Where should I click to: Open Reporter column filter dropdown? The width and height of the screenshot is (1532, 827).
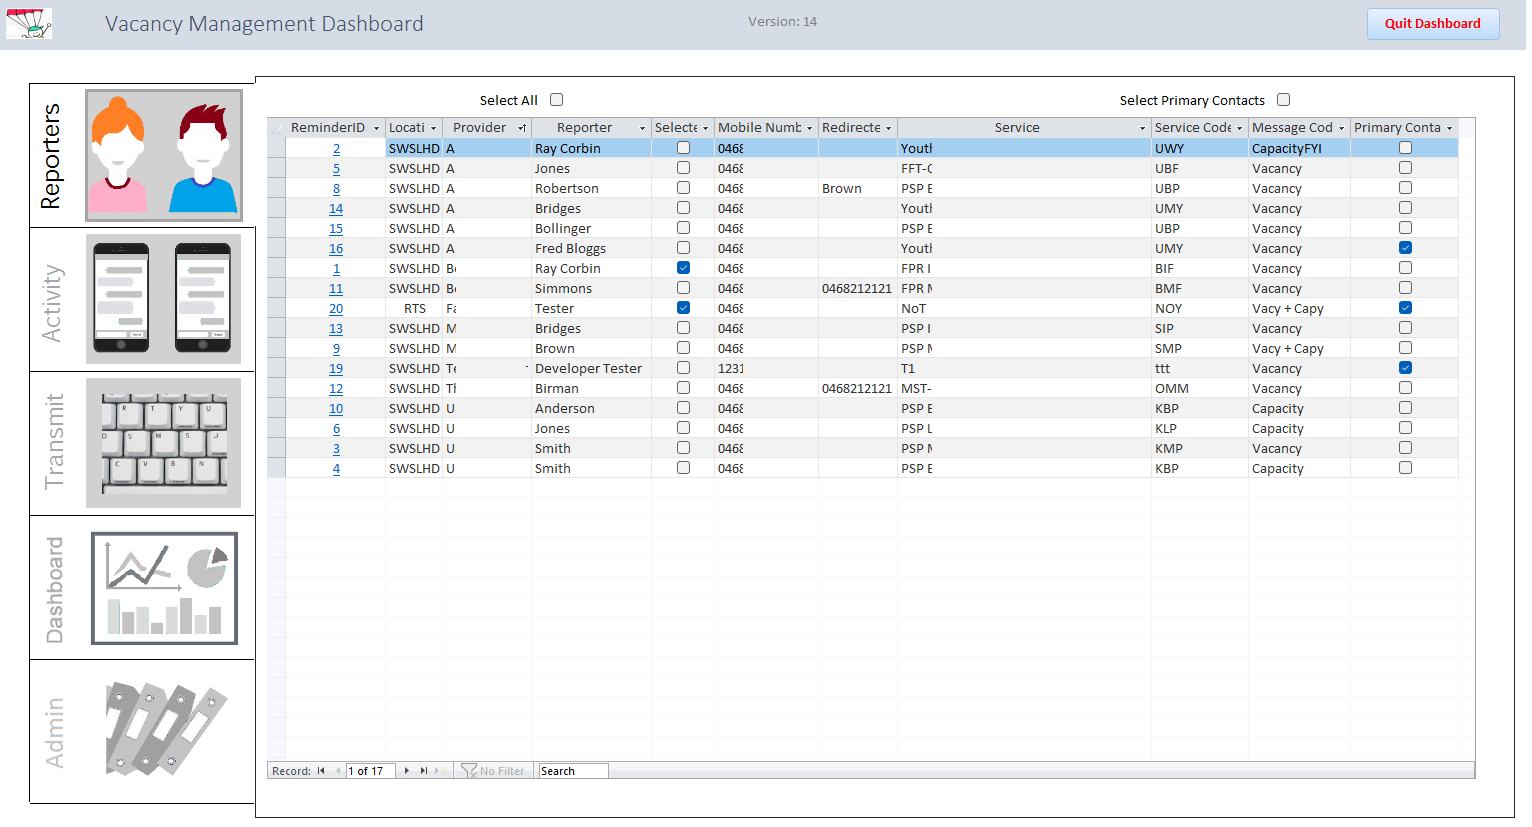pyautogui.click(x=643, y=128)
